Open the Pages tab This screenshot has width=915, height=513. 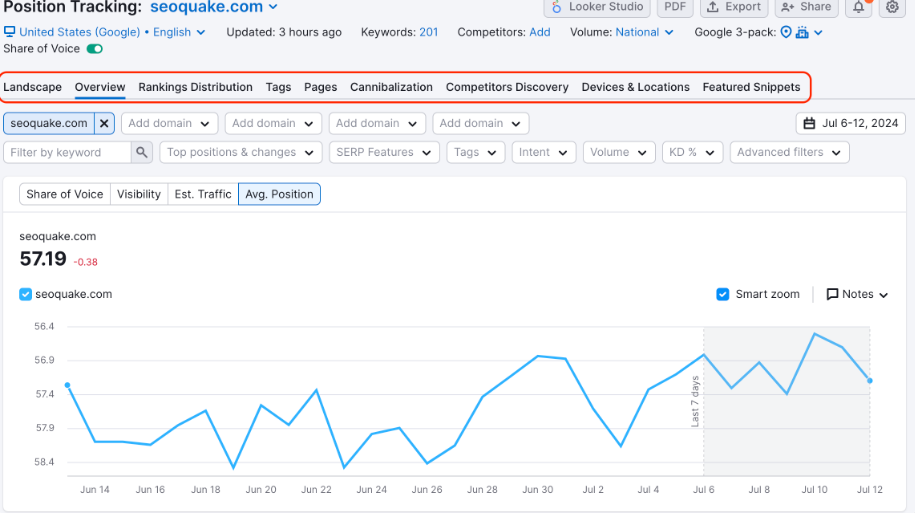320,87
